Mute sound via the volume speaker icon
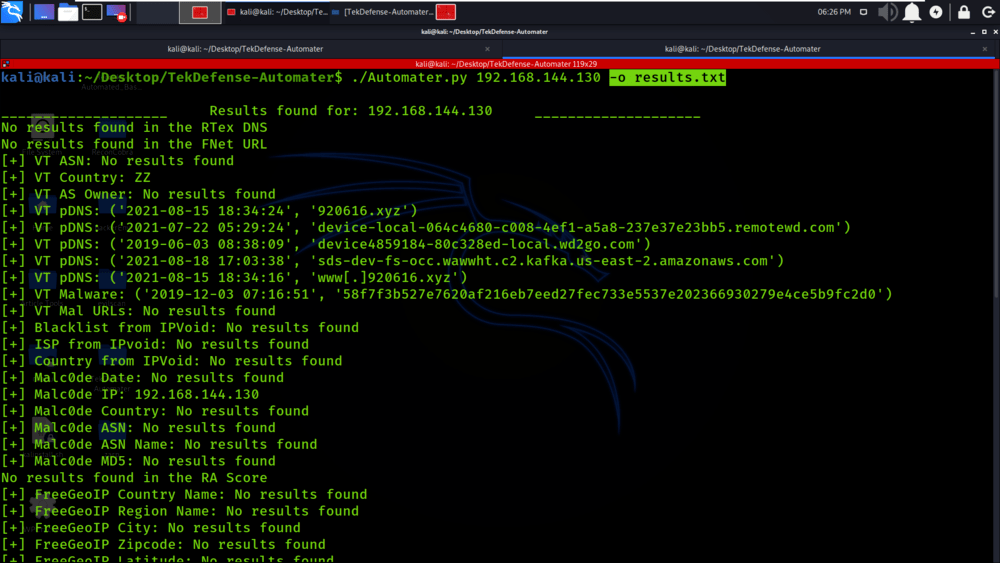This screenshot has width=1000, height=563. 887,12
